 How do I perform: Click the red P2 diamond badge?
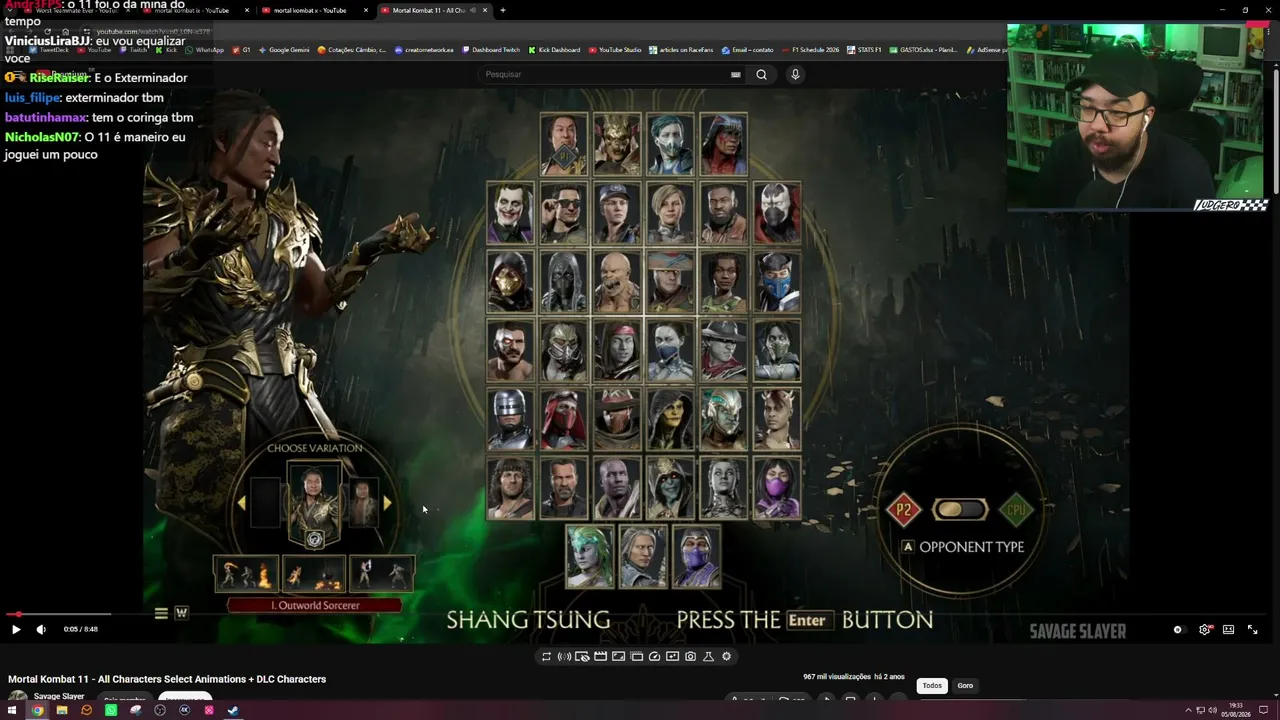click(x=903, y=510)
